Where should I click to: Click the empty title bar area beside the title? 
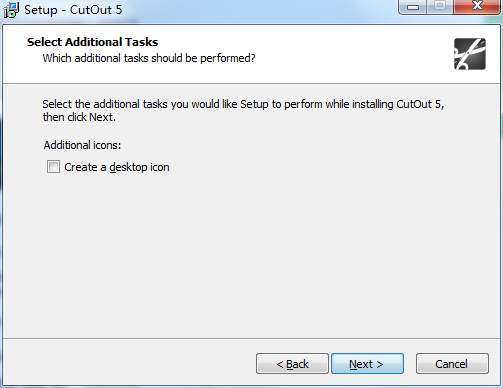click(x=260, y=10)
